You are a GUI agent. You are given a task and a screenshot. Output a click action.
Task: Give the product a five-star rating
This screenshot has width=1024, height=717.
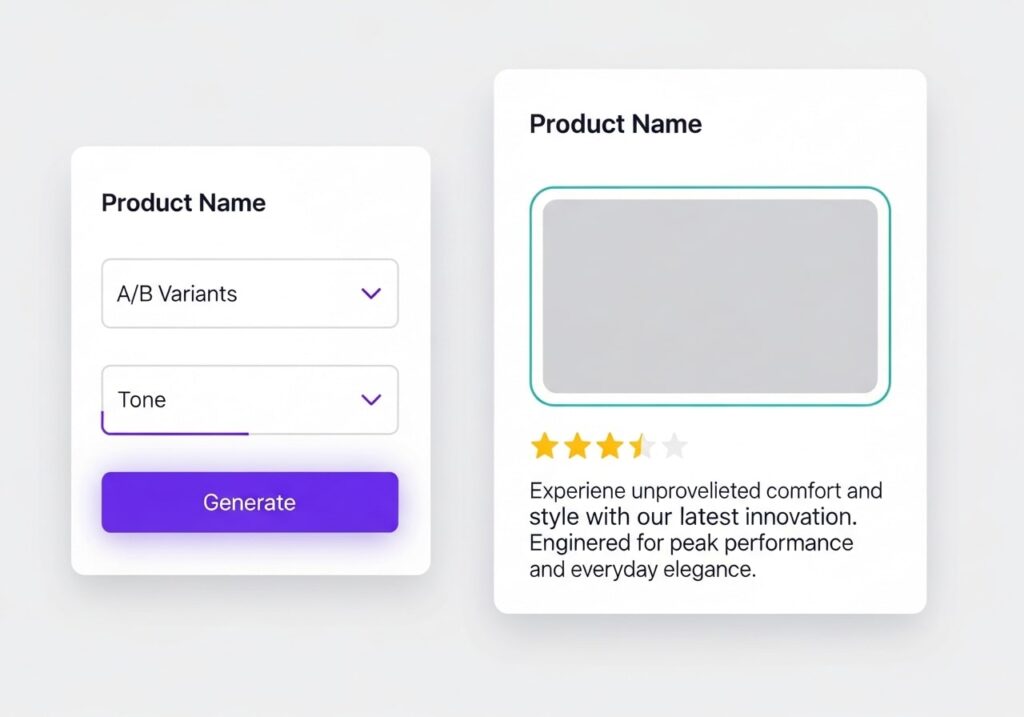[673, 446]
